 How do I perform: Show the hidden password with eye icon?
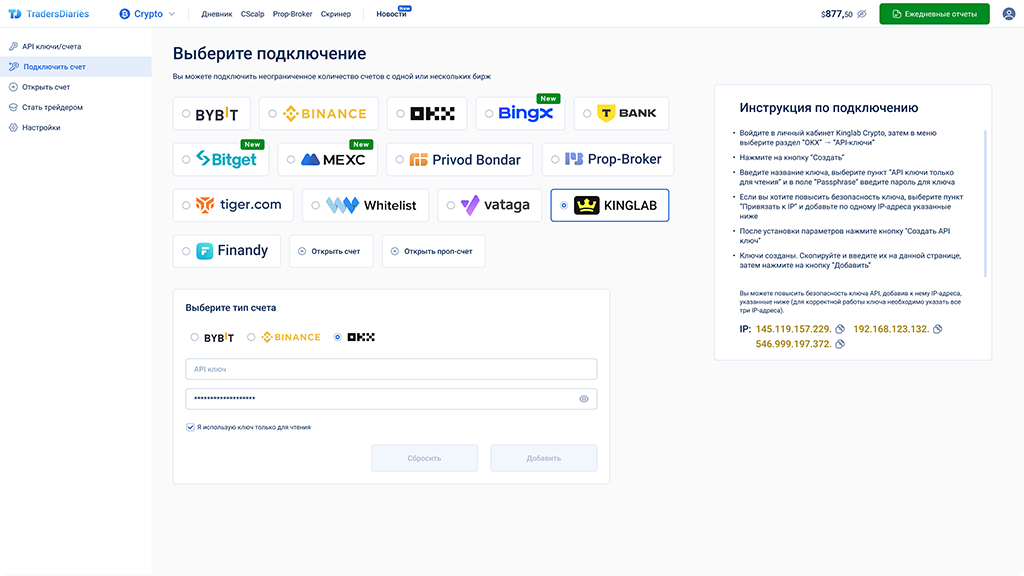[584, 399]
